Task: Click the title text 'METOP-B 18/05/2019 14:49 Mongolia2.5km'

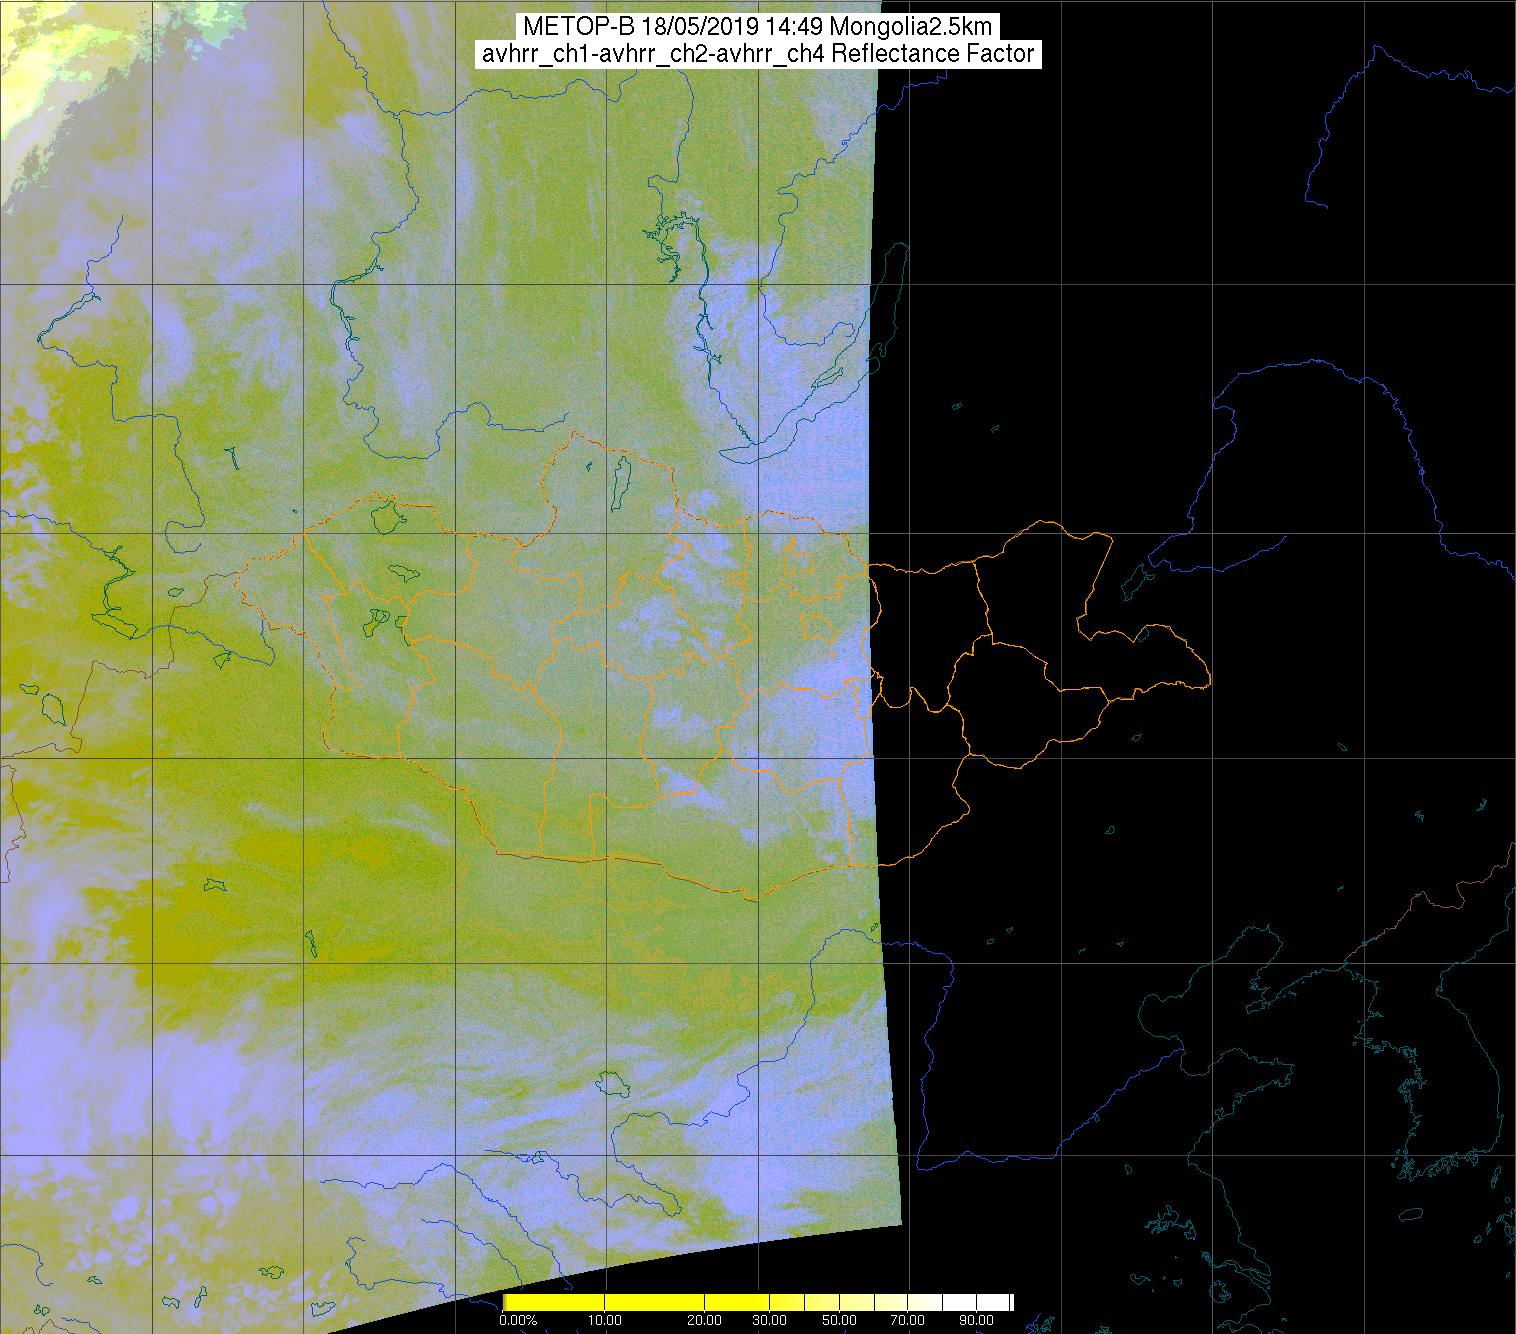Action: pos(758,27)
